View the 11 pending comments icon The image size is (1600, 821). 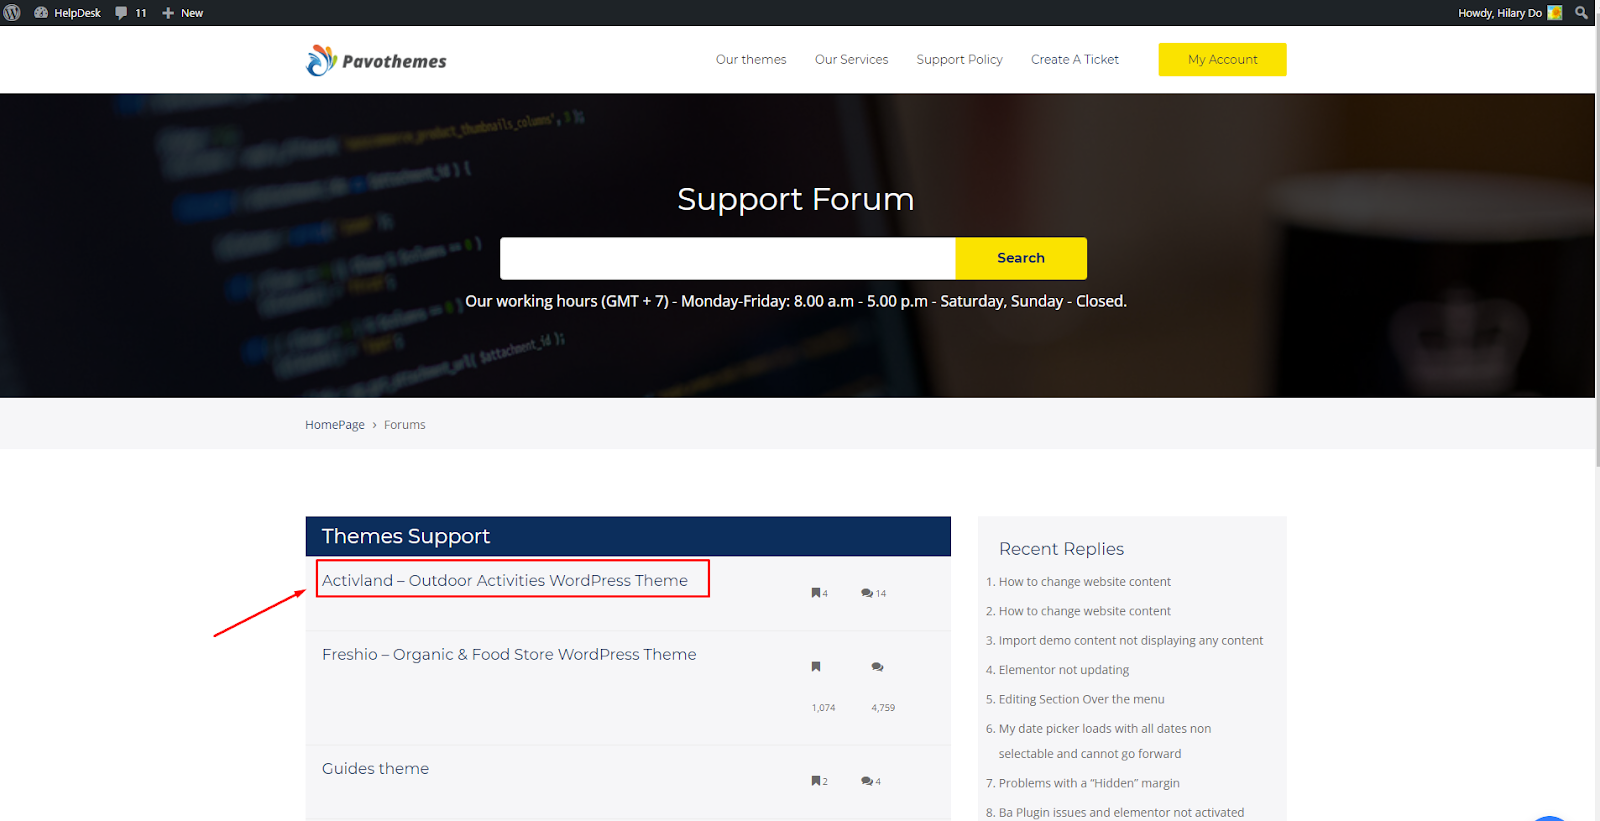[121, 13]
